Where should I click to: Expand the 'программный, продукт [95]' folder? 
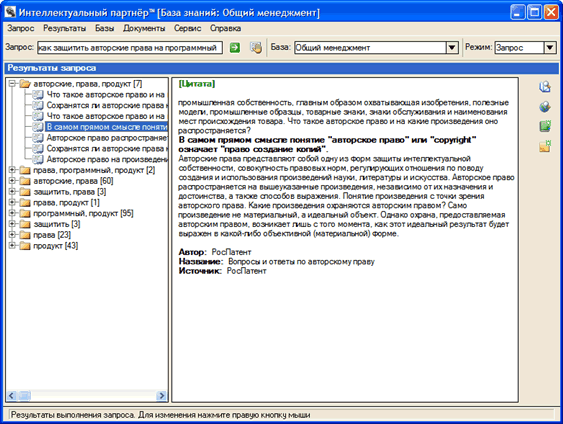pos(13,213)
